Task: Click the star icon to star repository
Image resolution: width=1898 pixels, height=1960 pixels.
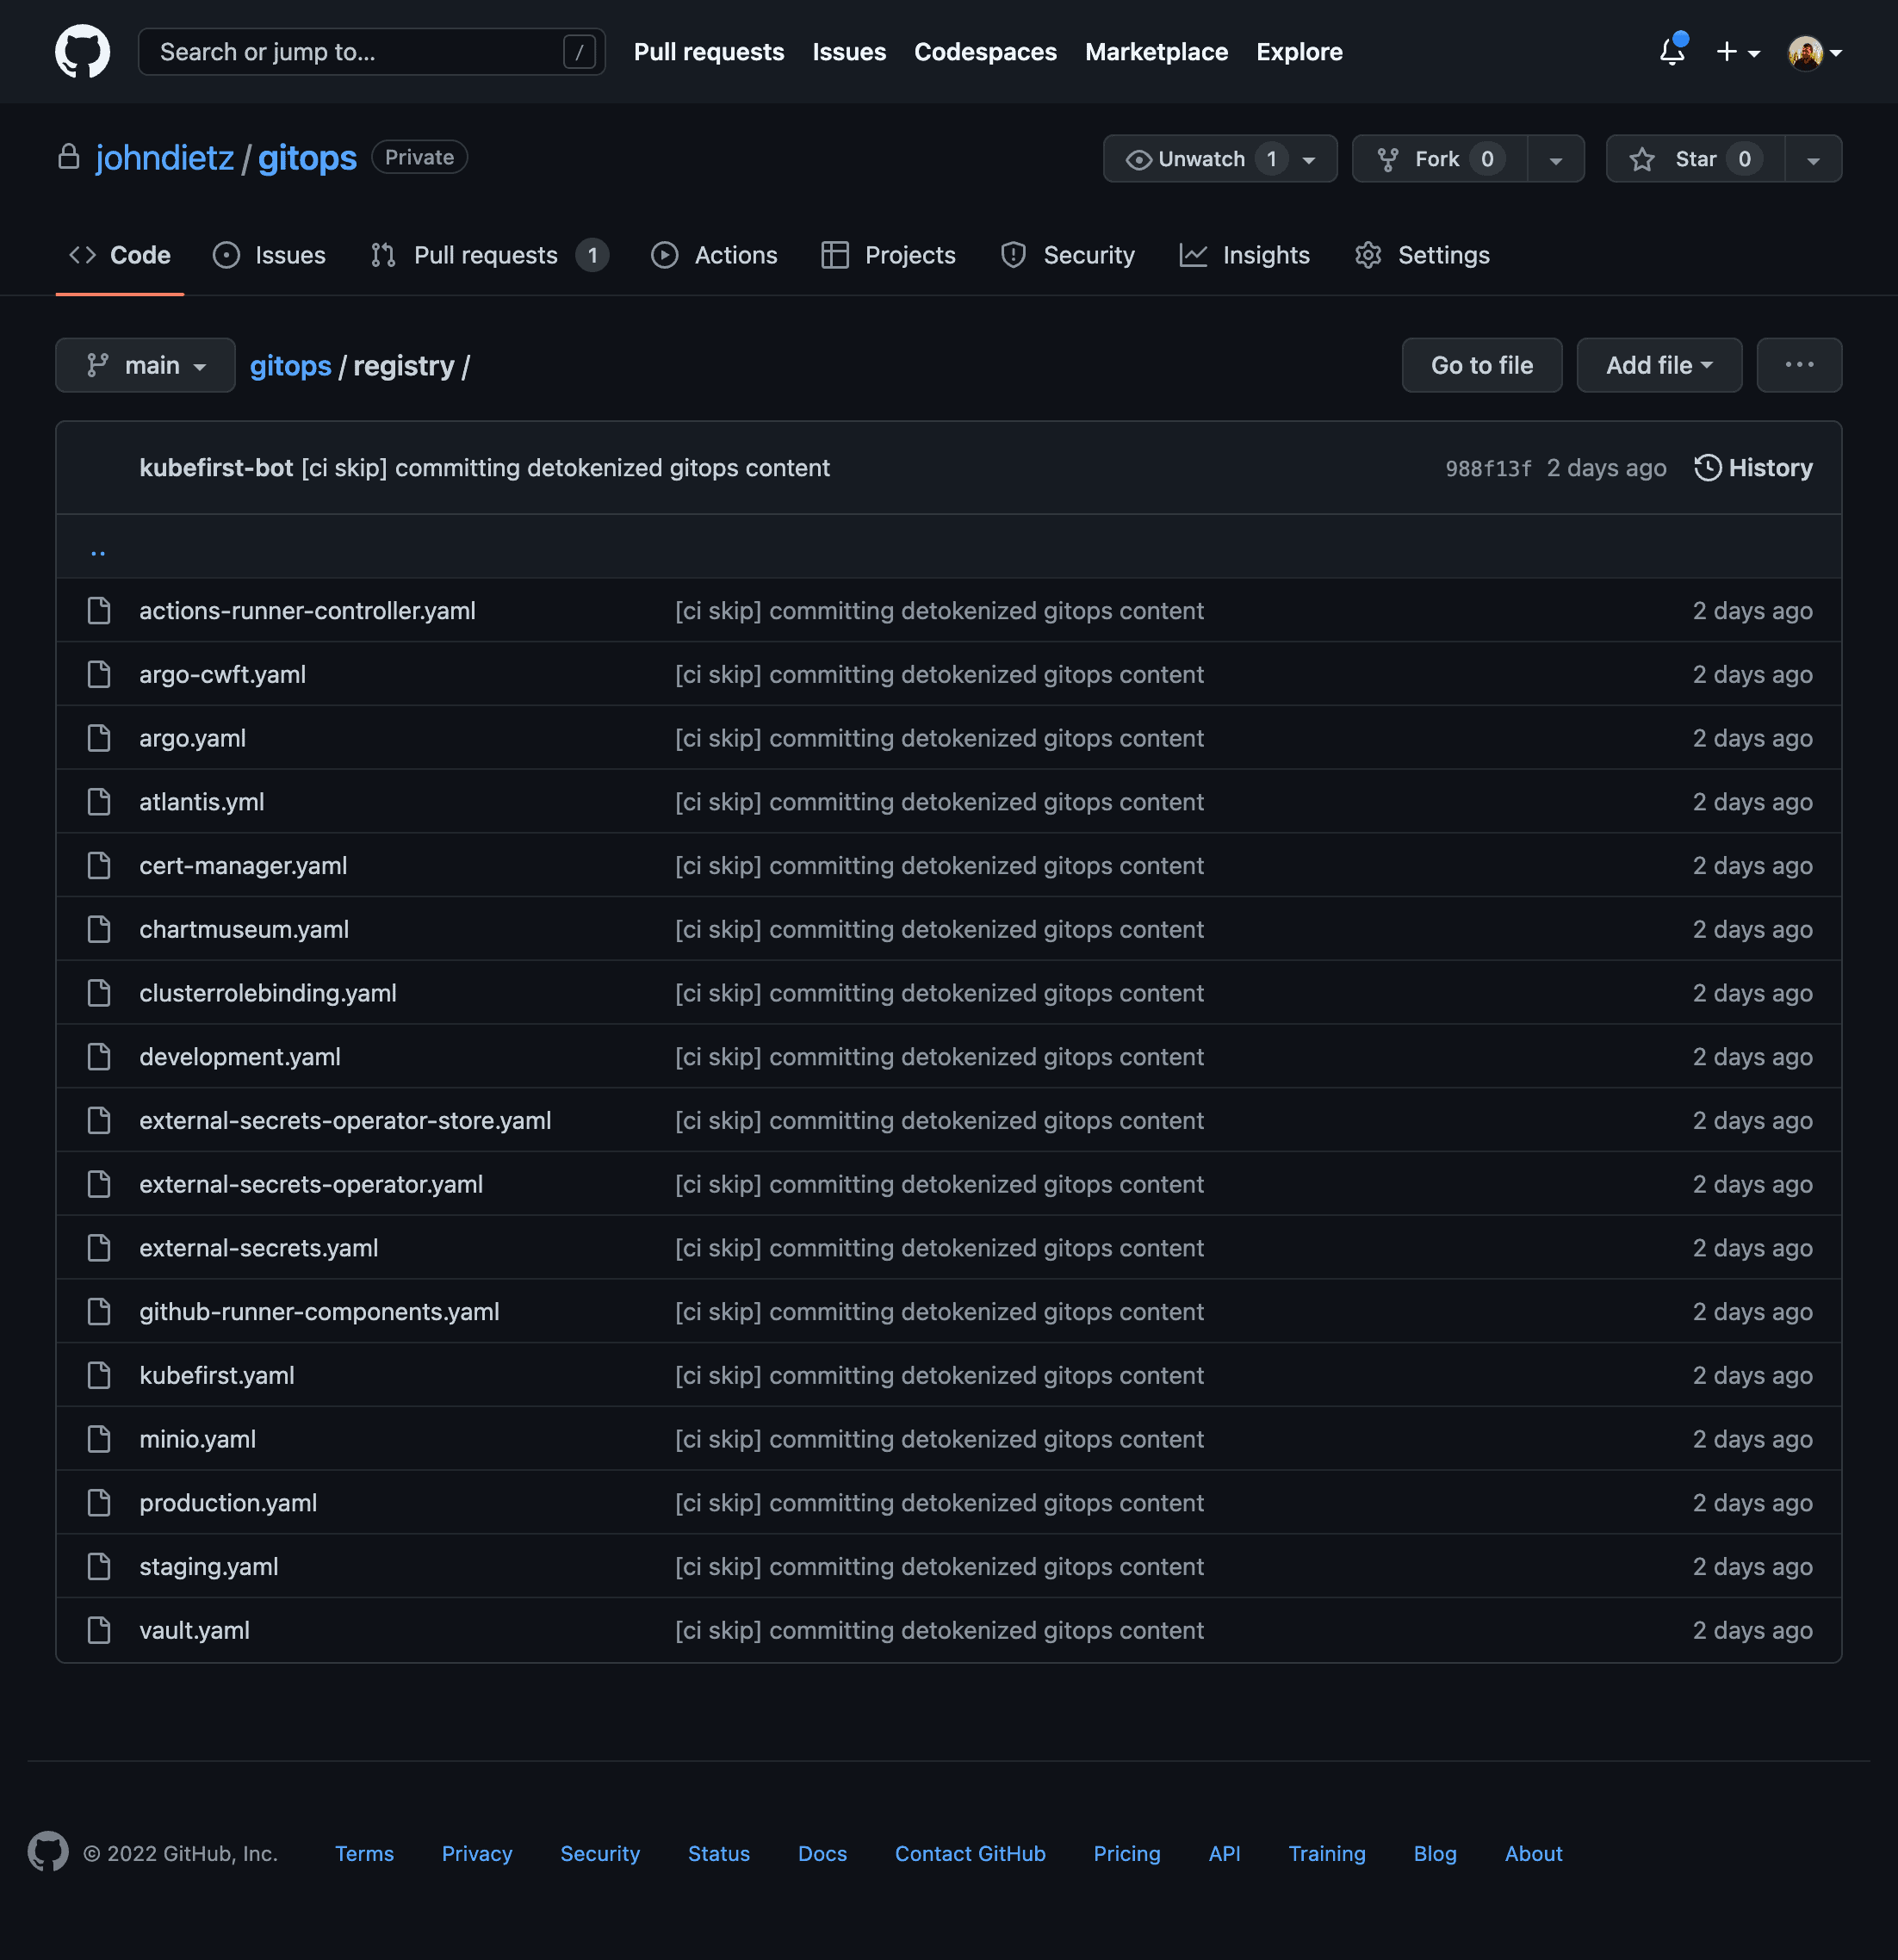Action: (1641, 158)
